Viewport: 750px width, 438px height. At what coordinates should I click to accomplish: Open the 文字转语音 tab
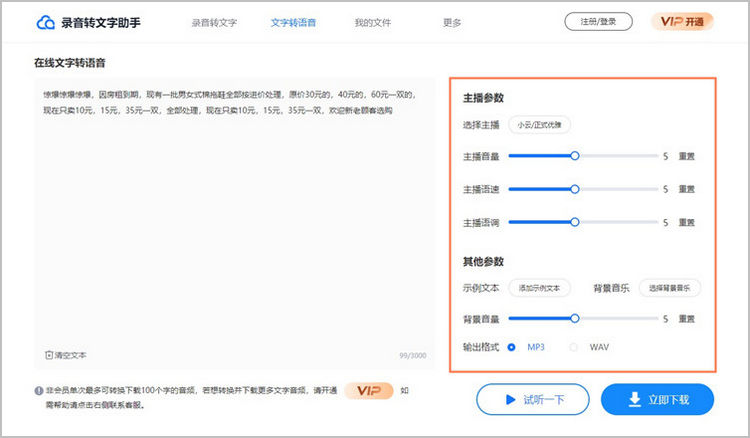point(293,22)
